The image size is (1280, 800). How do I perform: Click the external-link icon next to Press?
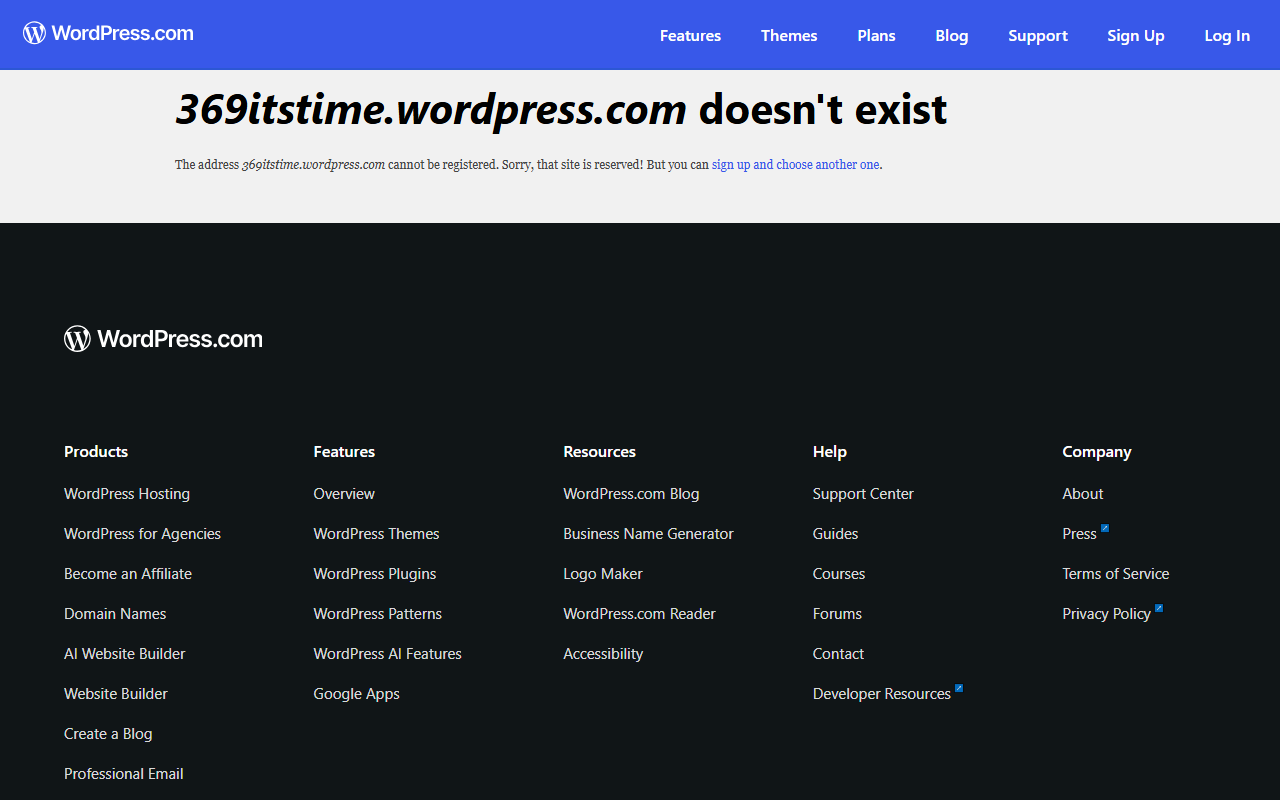pyautogui.click(x=1105, y=528)
